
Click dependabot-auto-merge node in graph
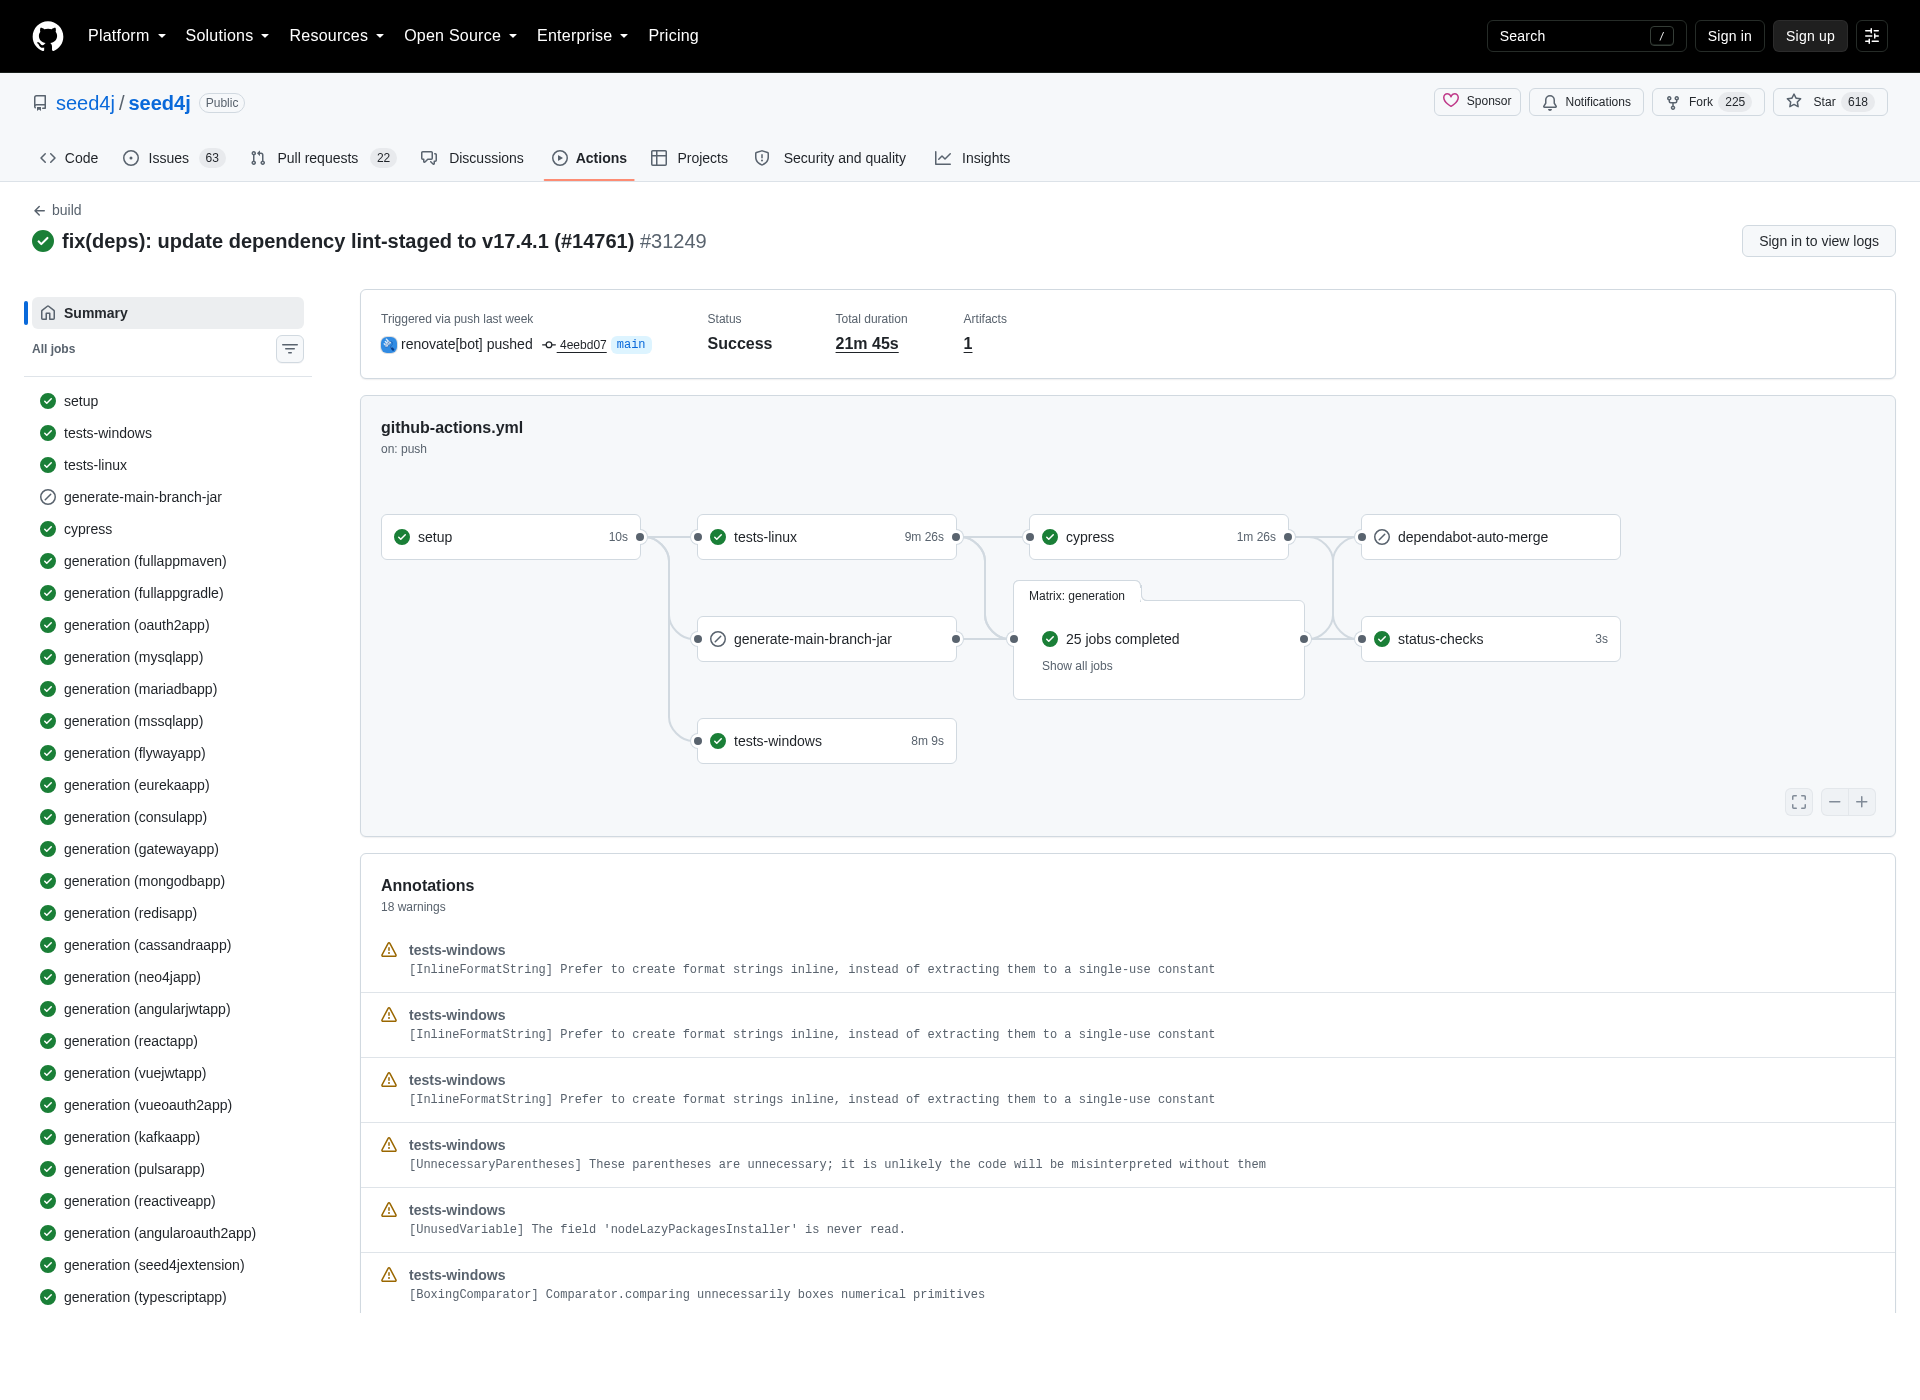pyautogui.click(x=1491, y=537)
